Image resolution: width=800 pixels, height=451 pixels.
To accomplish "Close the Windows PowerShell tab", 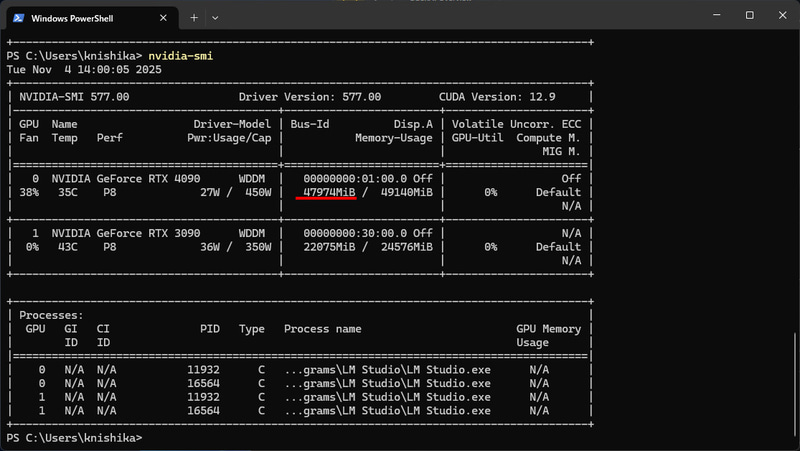I will point(163,18).
